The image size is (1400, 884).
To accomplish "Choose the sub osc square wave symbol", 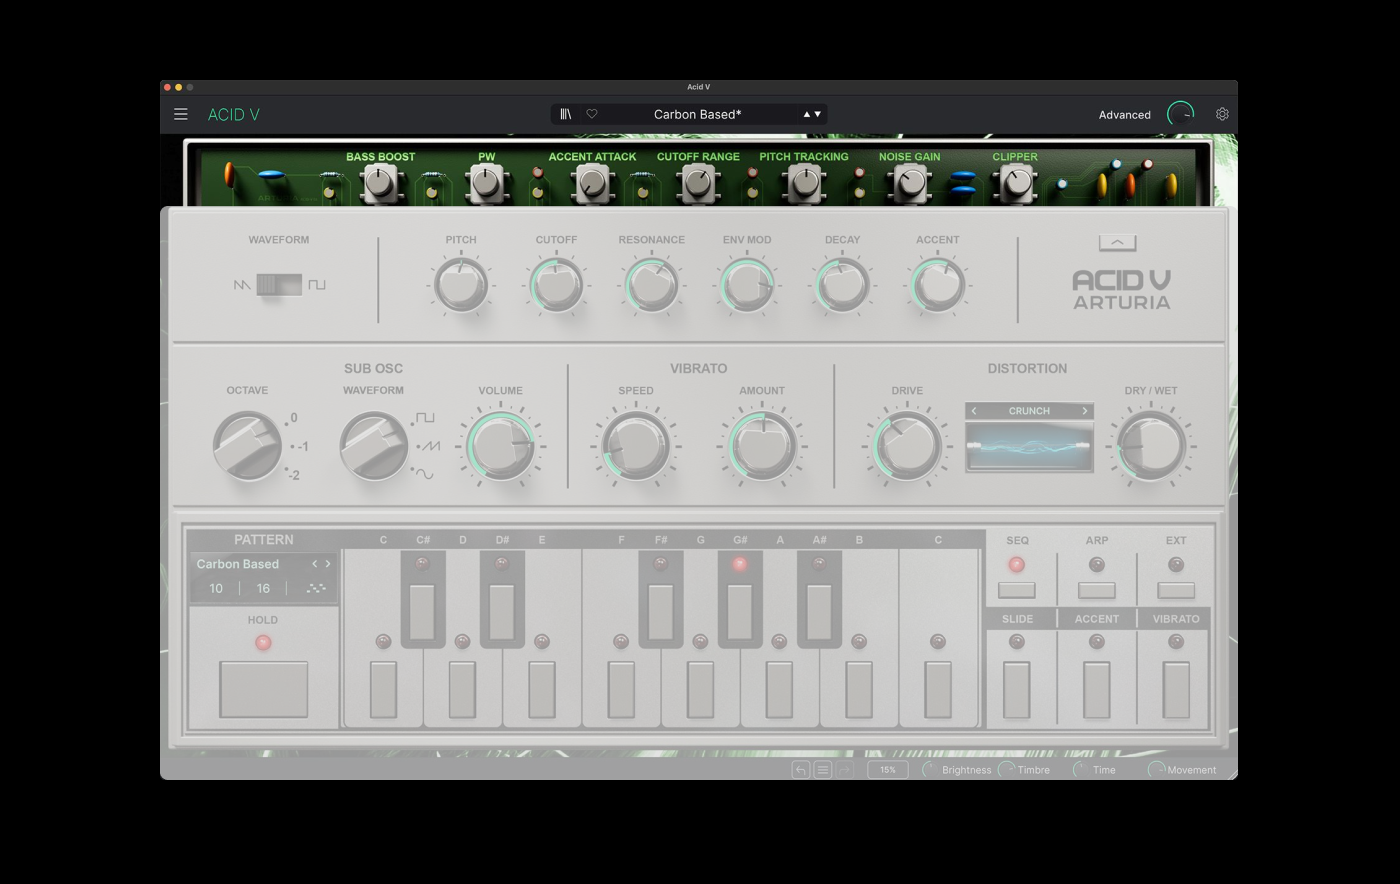I will [x=426, y=418].
